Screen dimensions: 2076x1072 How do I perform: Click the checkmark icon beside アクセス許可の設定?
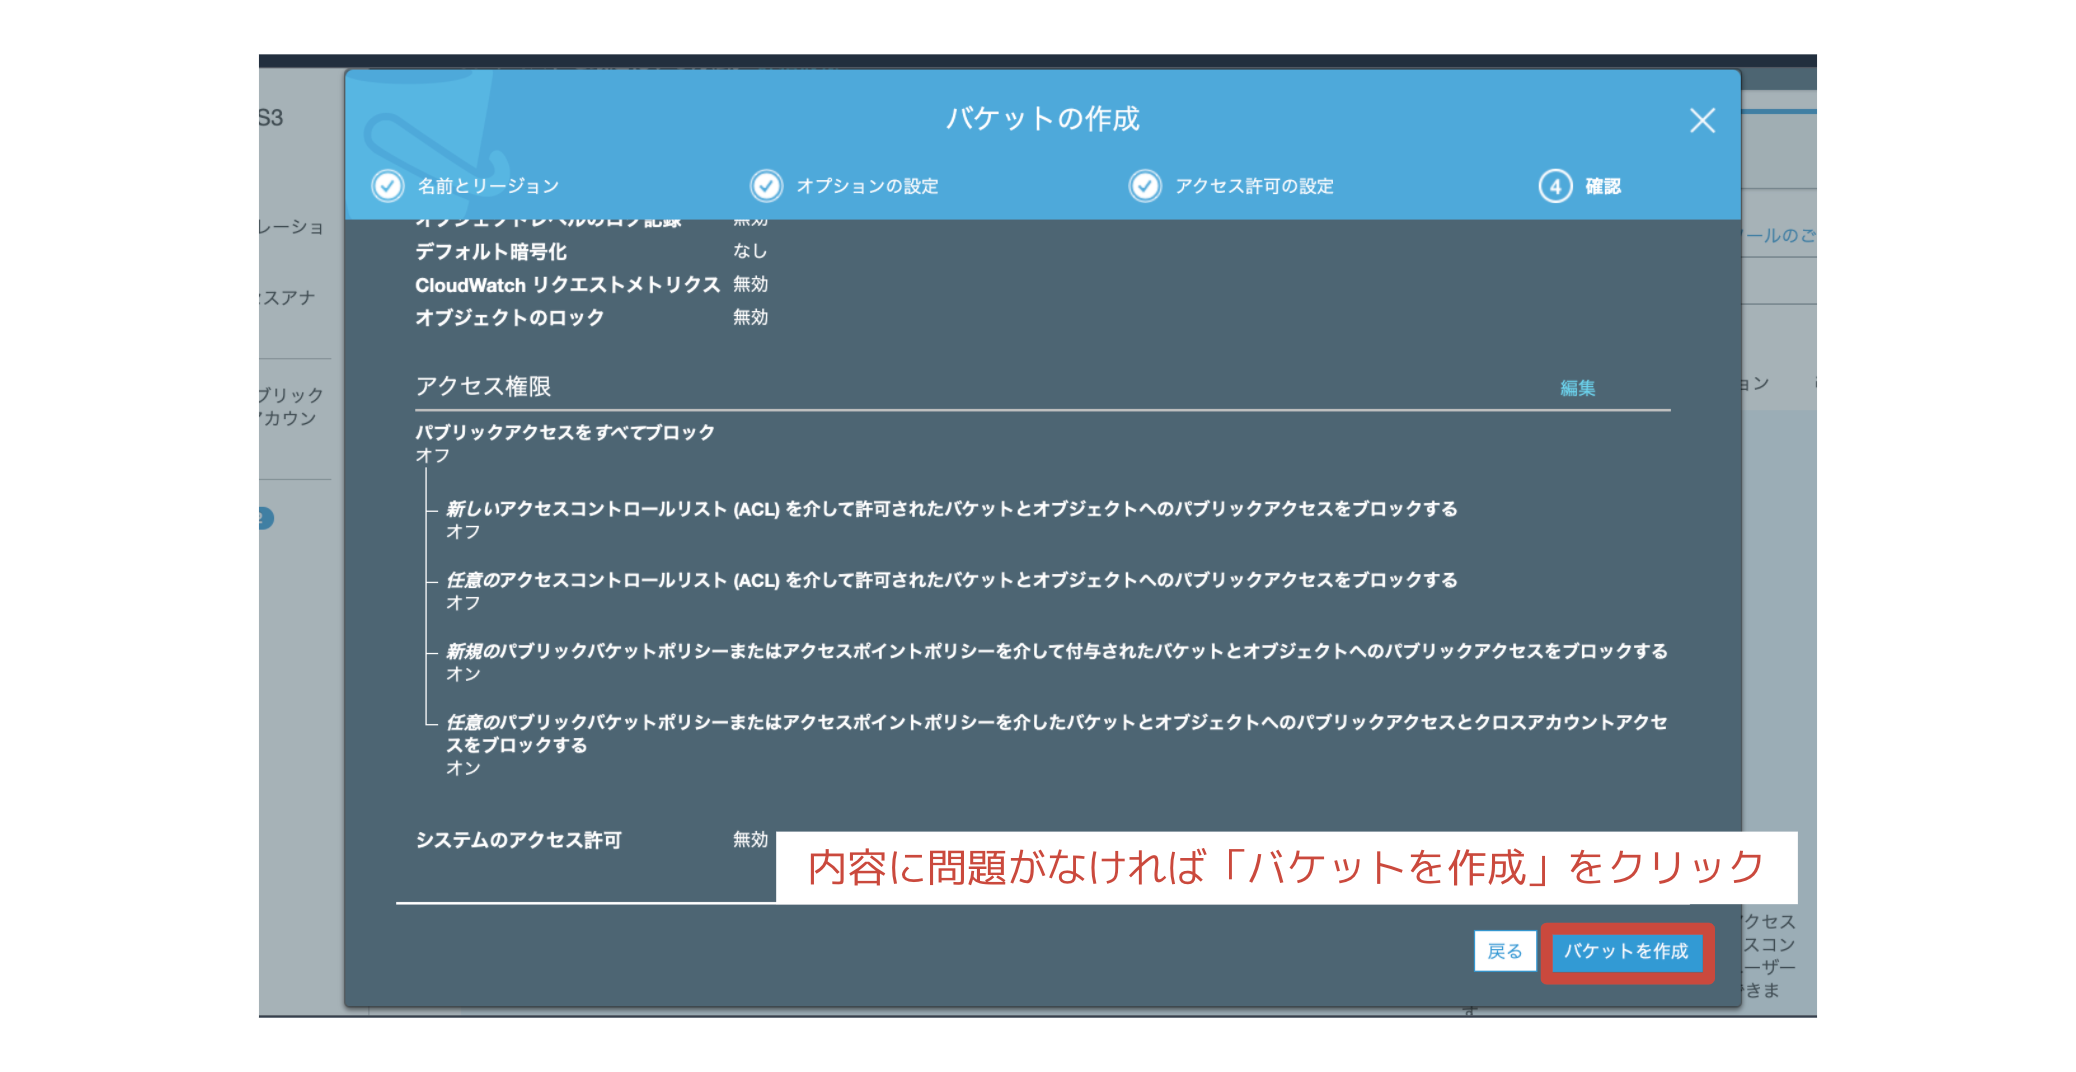pos(1145,186)
